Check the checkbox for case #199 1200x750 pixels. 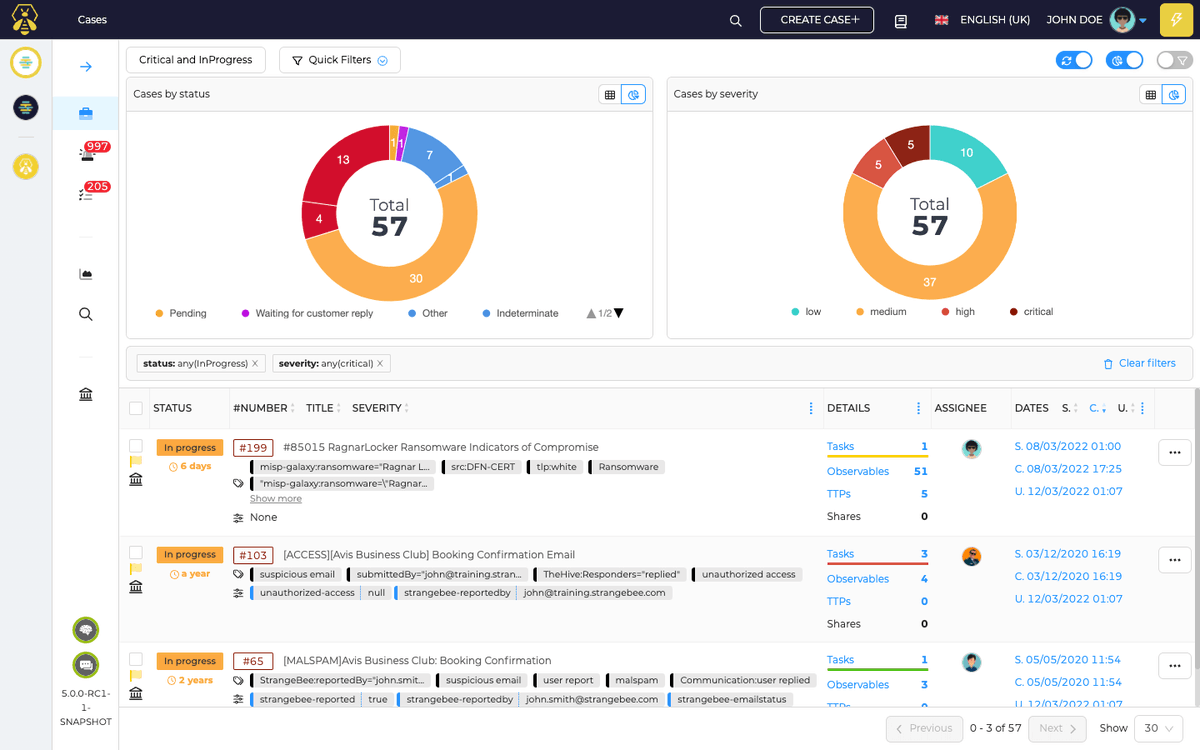coord(136,446)
